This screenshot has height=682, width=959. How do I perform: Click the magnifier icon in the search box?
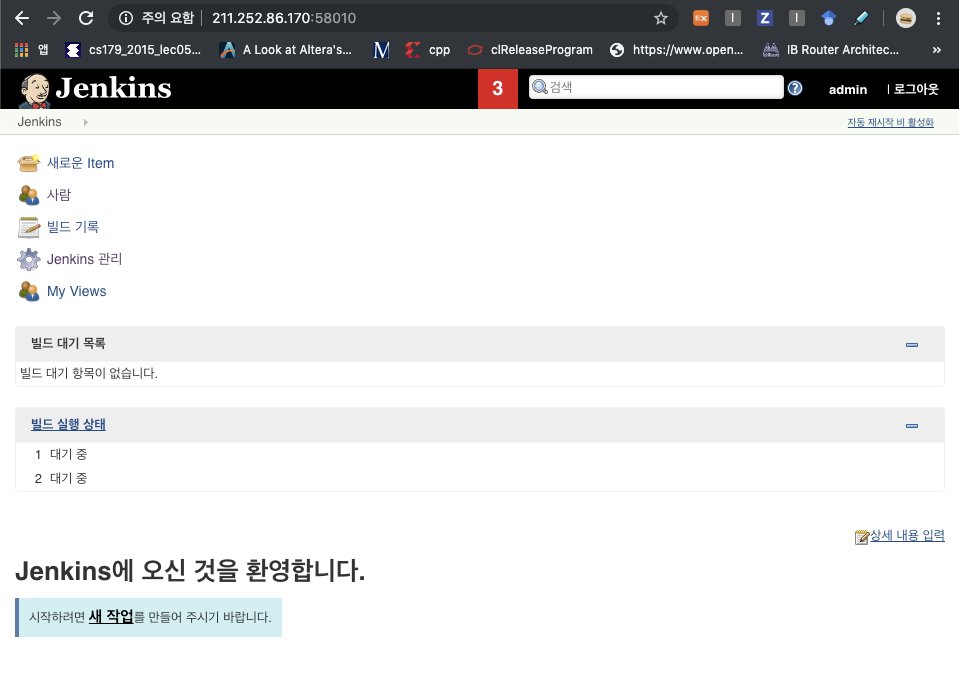539,87
